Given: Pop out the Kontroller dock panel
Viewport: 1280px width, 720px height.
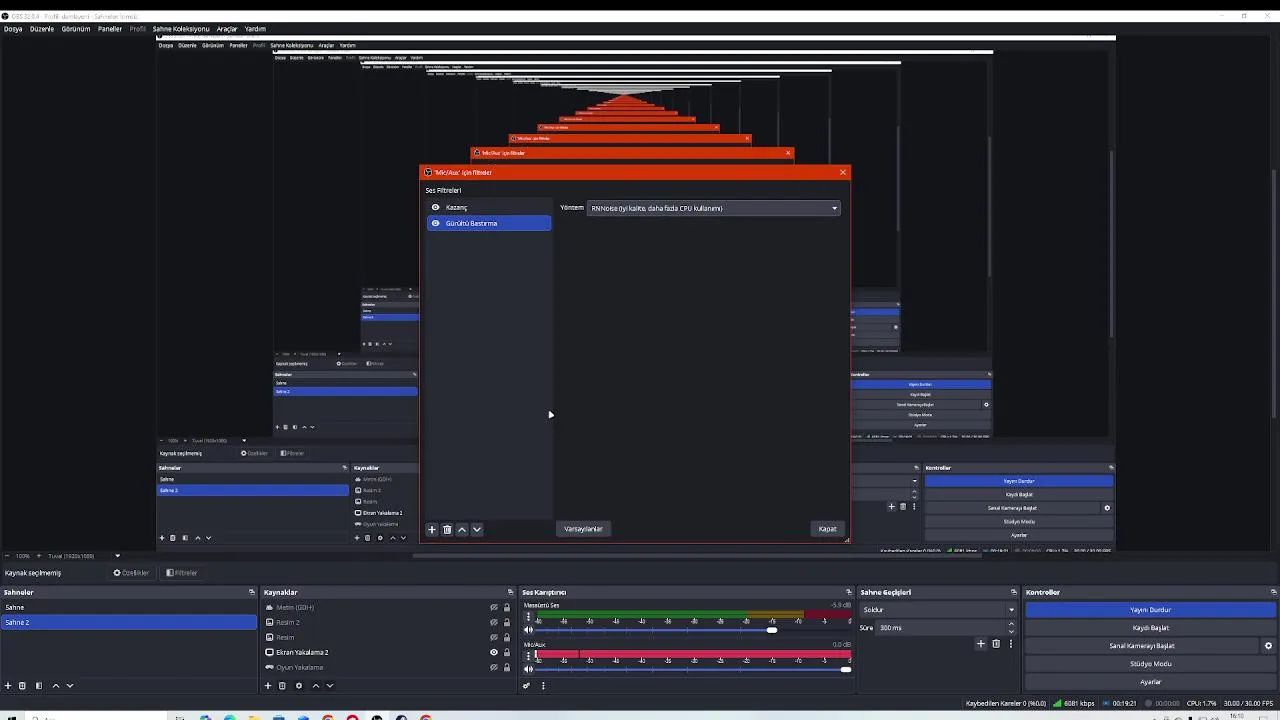Looking at the screenshot, I should point(1273,592).
